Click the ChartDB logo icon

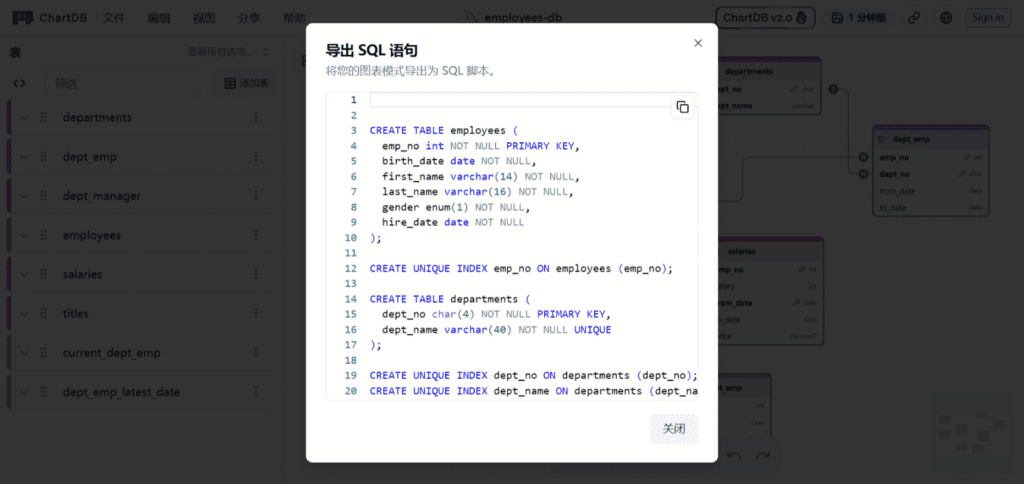pyautogui.click(x=22, y=18)
